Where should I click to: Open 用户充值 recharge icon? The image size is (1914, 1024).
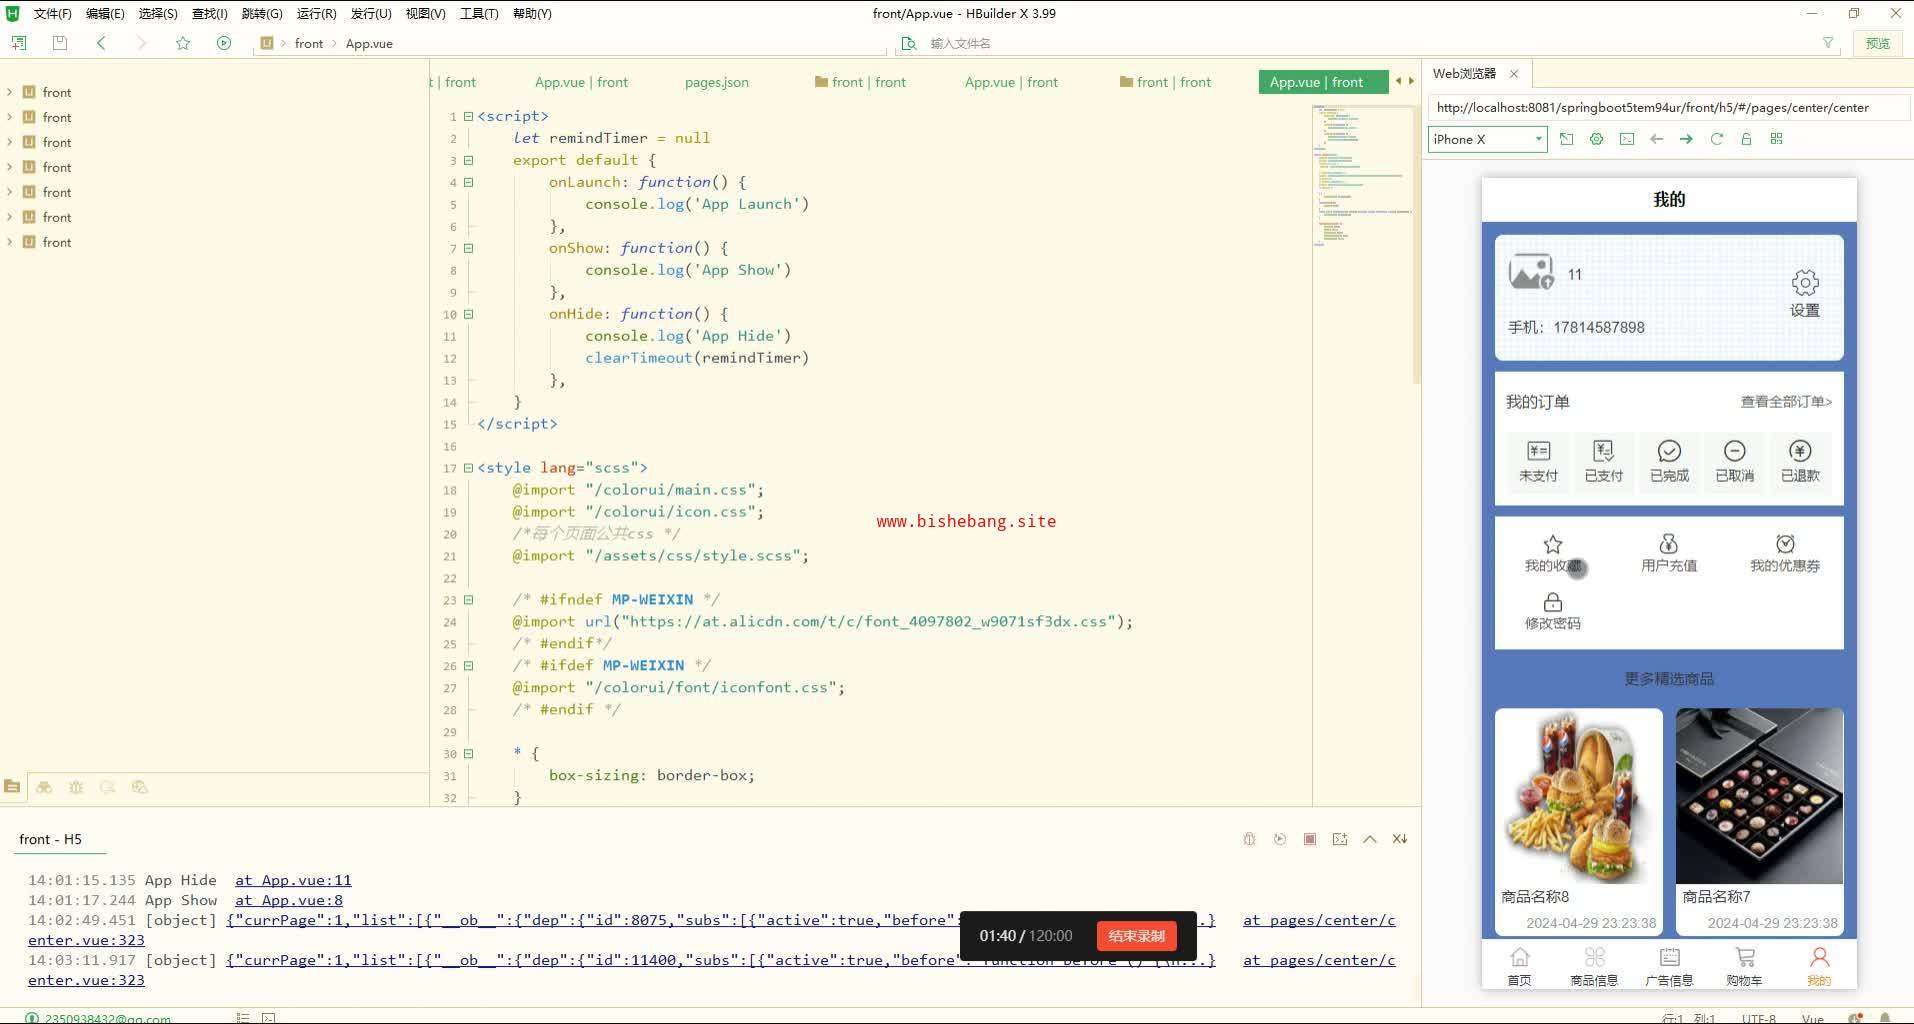pos(1668,545)
